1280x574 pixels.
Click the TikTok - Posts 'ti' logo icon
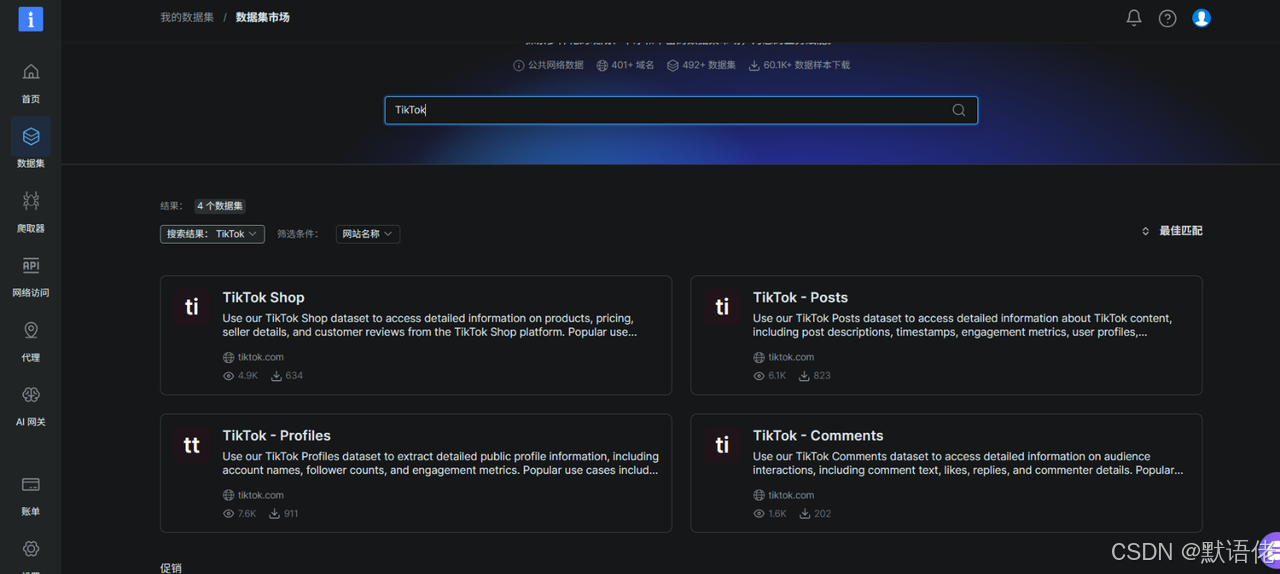[722, 306]
